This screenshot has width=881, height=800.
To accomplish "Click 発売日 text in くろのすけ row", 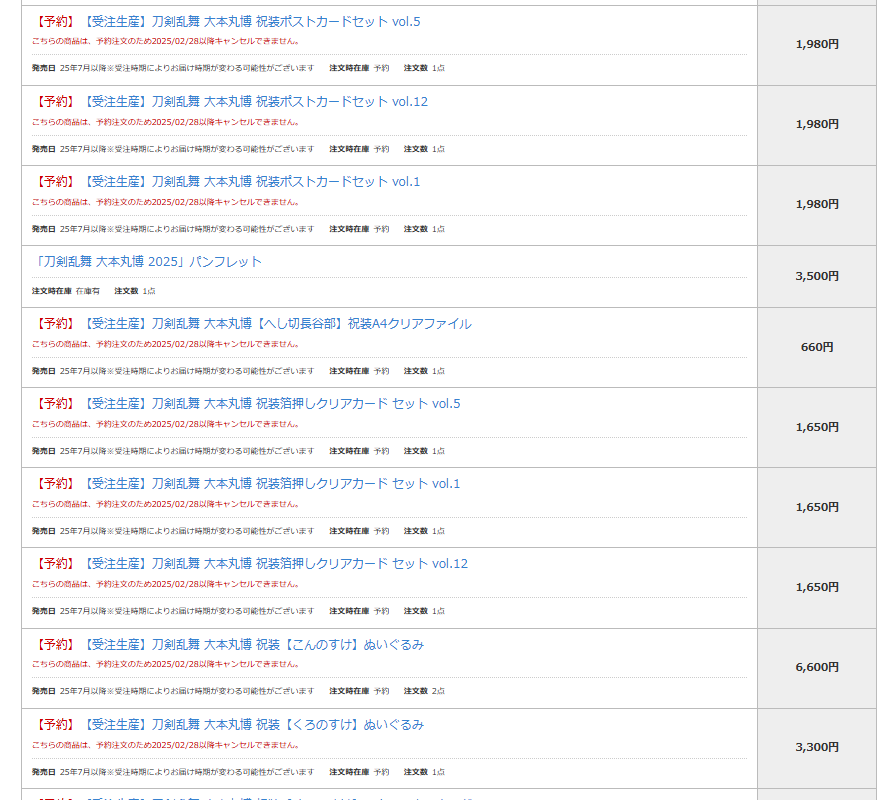I will click(173, 772).
